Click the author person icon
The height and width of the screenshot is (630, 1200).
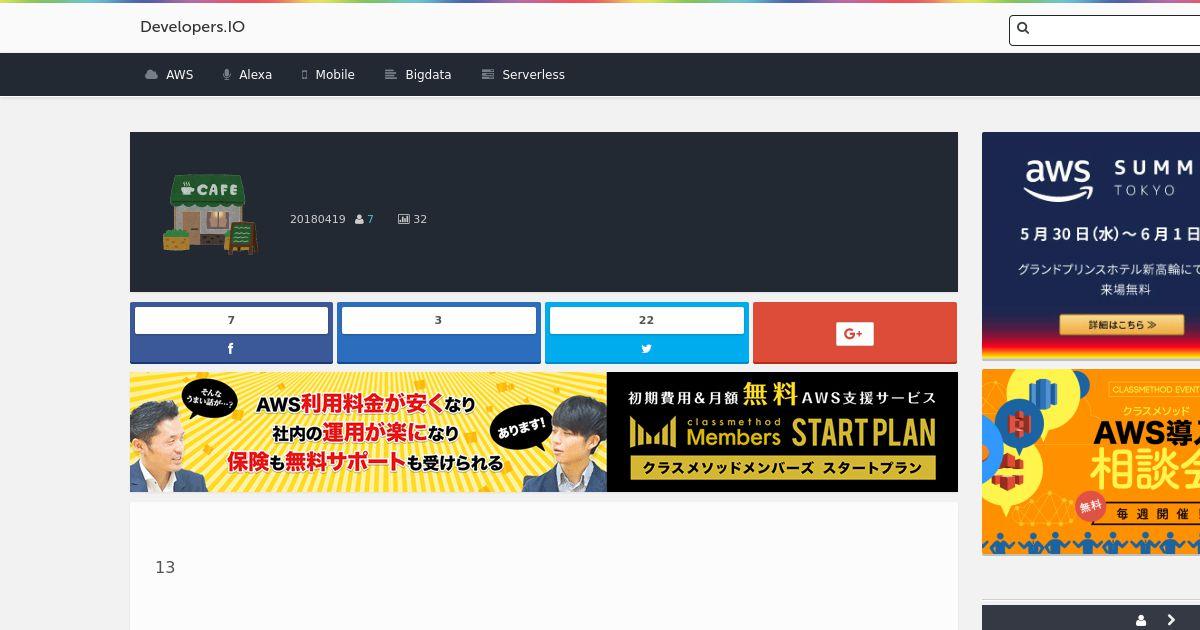coord(359,219)
